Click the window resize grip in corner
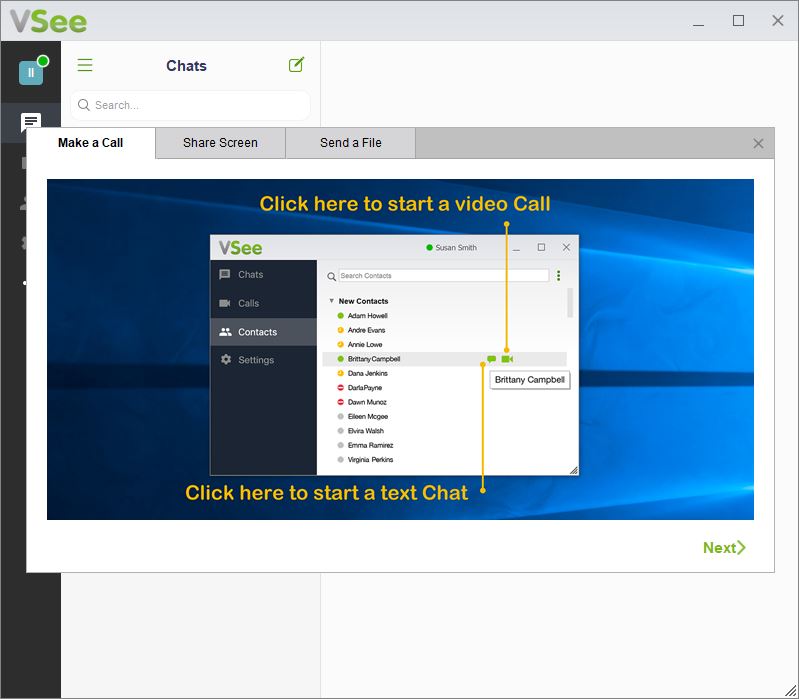The width and height of the screenshot is (799, 699). click(x=790, y=691)
